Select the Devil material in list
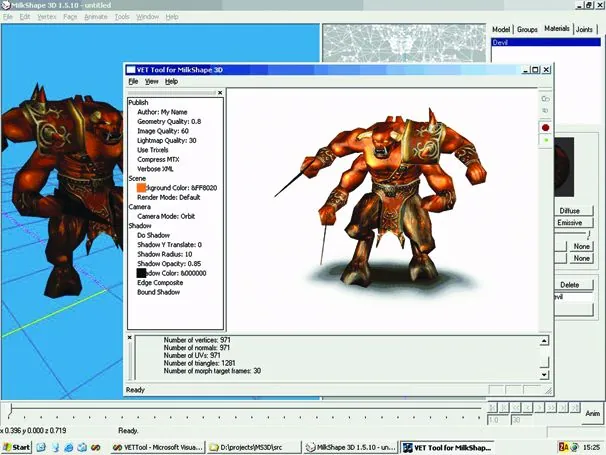Screen dimensions: 606x455 tap(546, 43)
